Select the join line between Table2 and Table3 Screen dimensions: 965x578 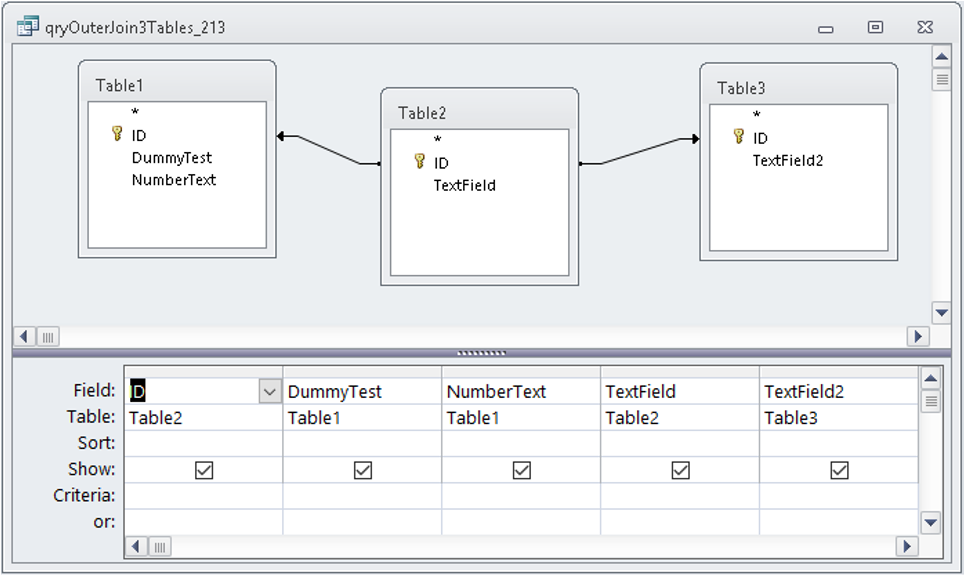639,151
